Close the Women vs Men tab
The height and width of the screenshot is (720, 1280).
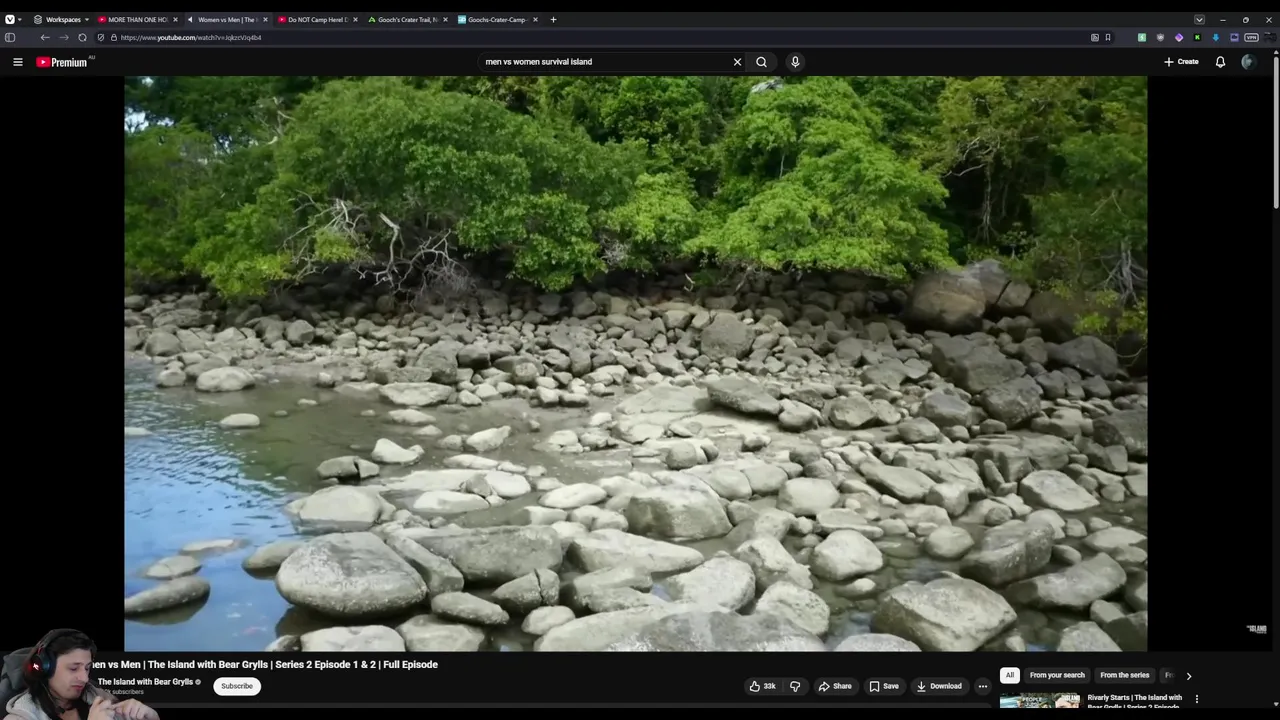(x=265, y=19)
